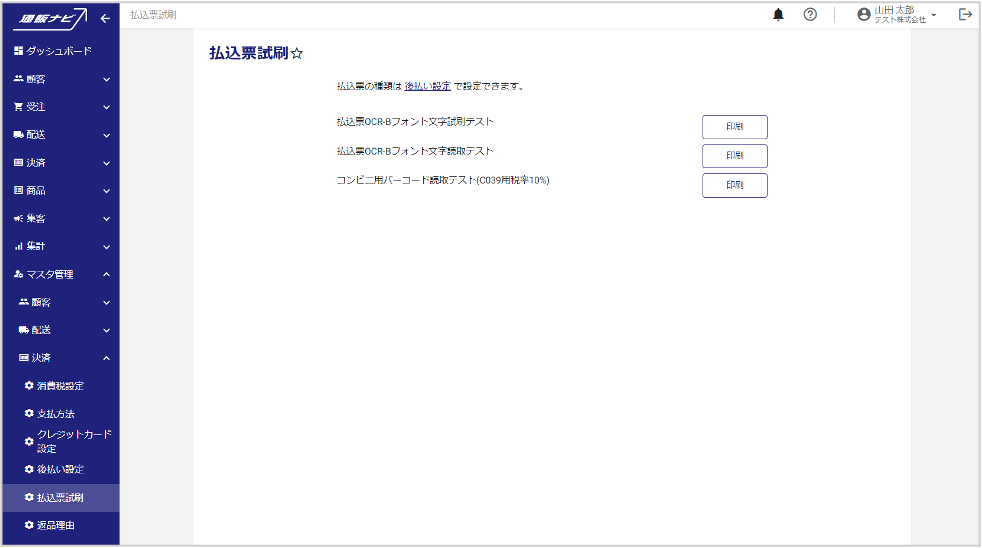Expand the 集計 sidebar menu
982x548 pixels.
pos(60,246)
